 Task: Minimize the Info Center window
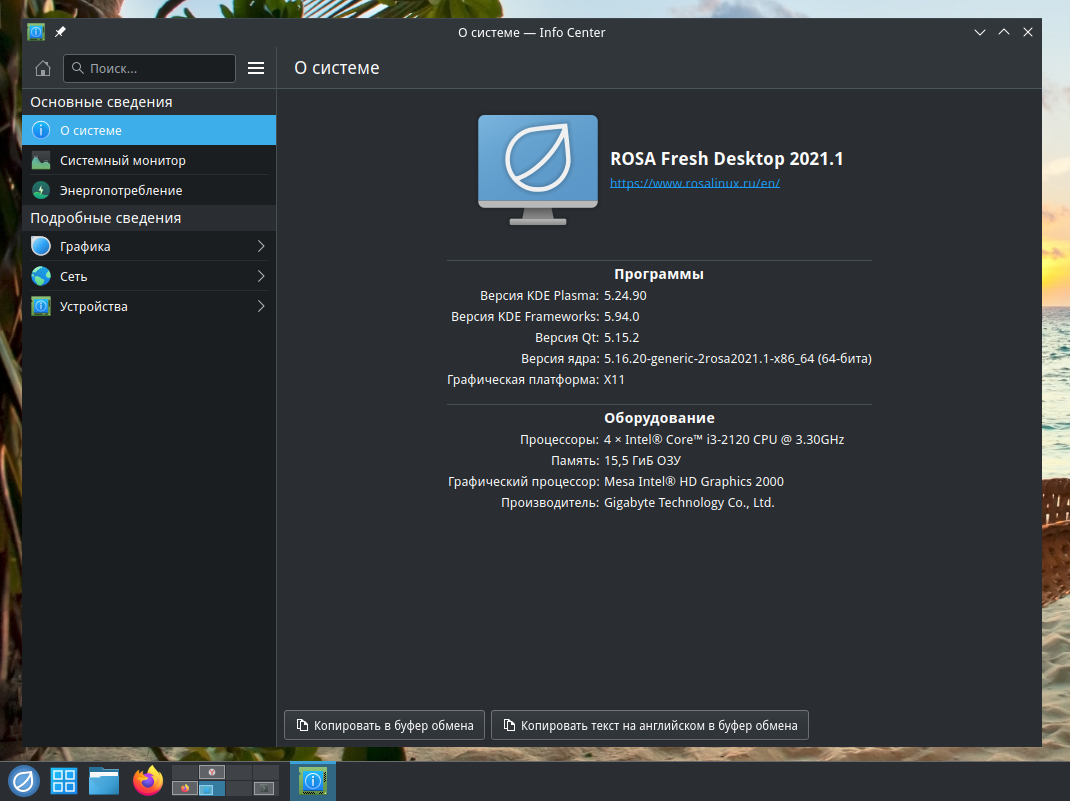980,32
